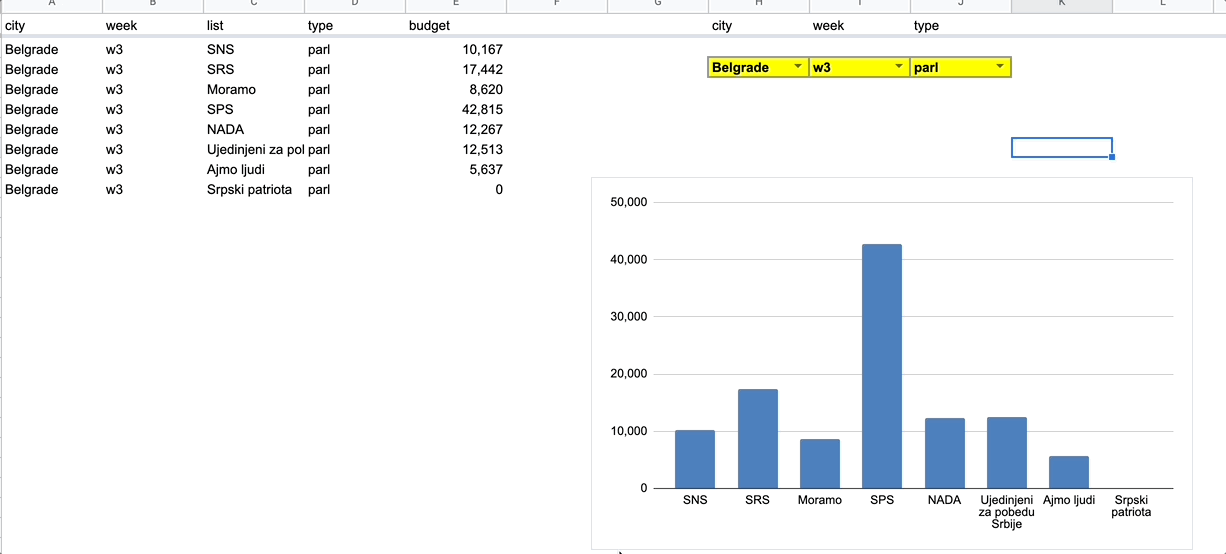1226x554 pixels.
Task: Click the 50,000 y-axis label
Action: click(x=628, y=202)
